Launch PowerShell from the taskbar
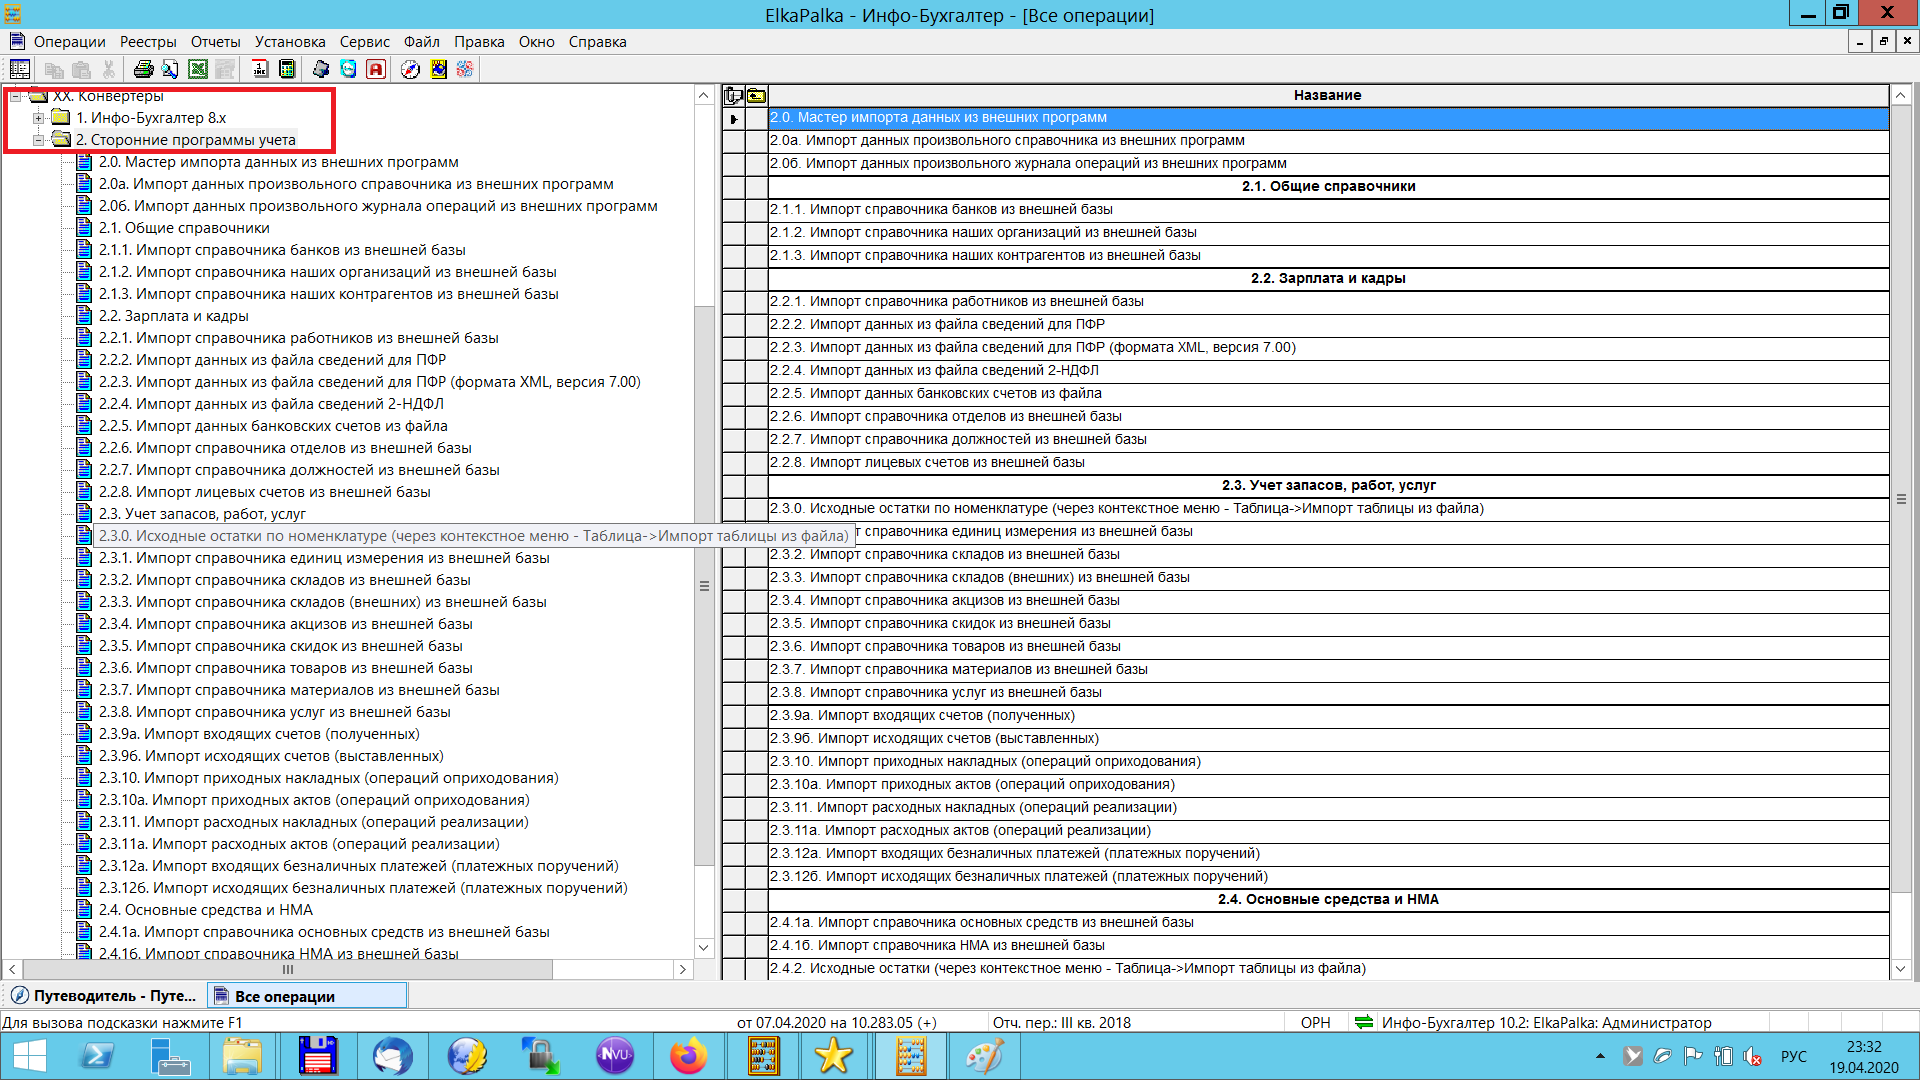Viewport: 1920px width, 1080px height. 97,1056
